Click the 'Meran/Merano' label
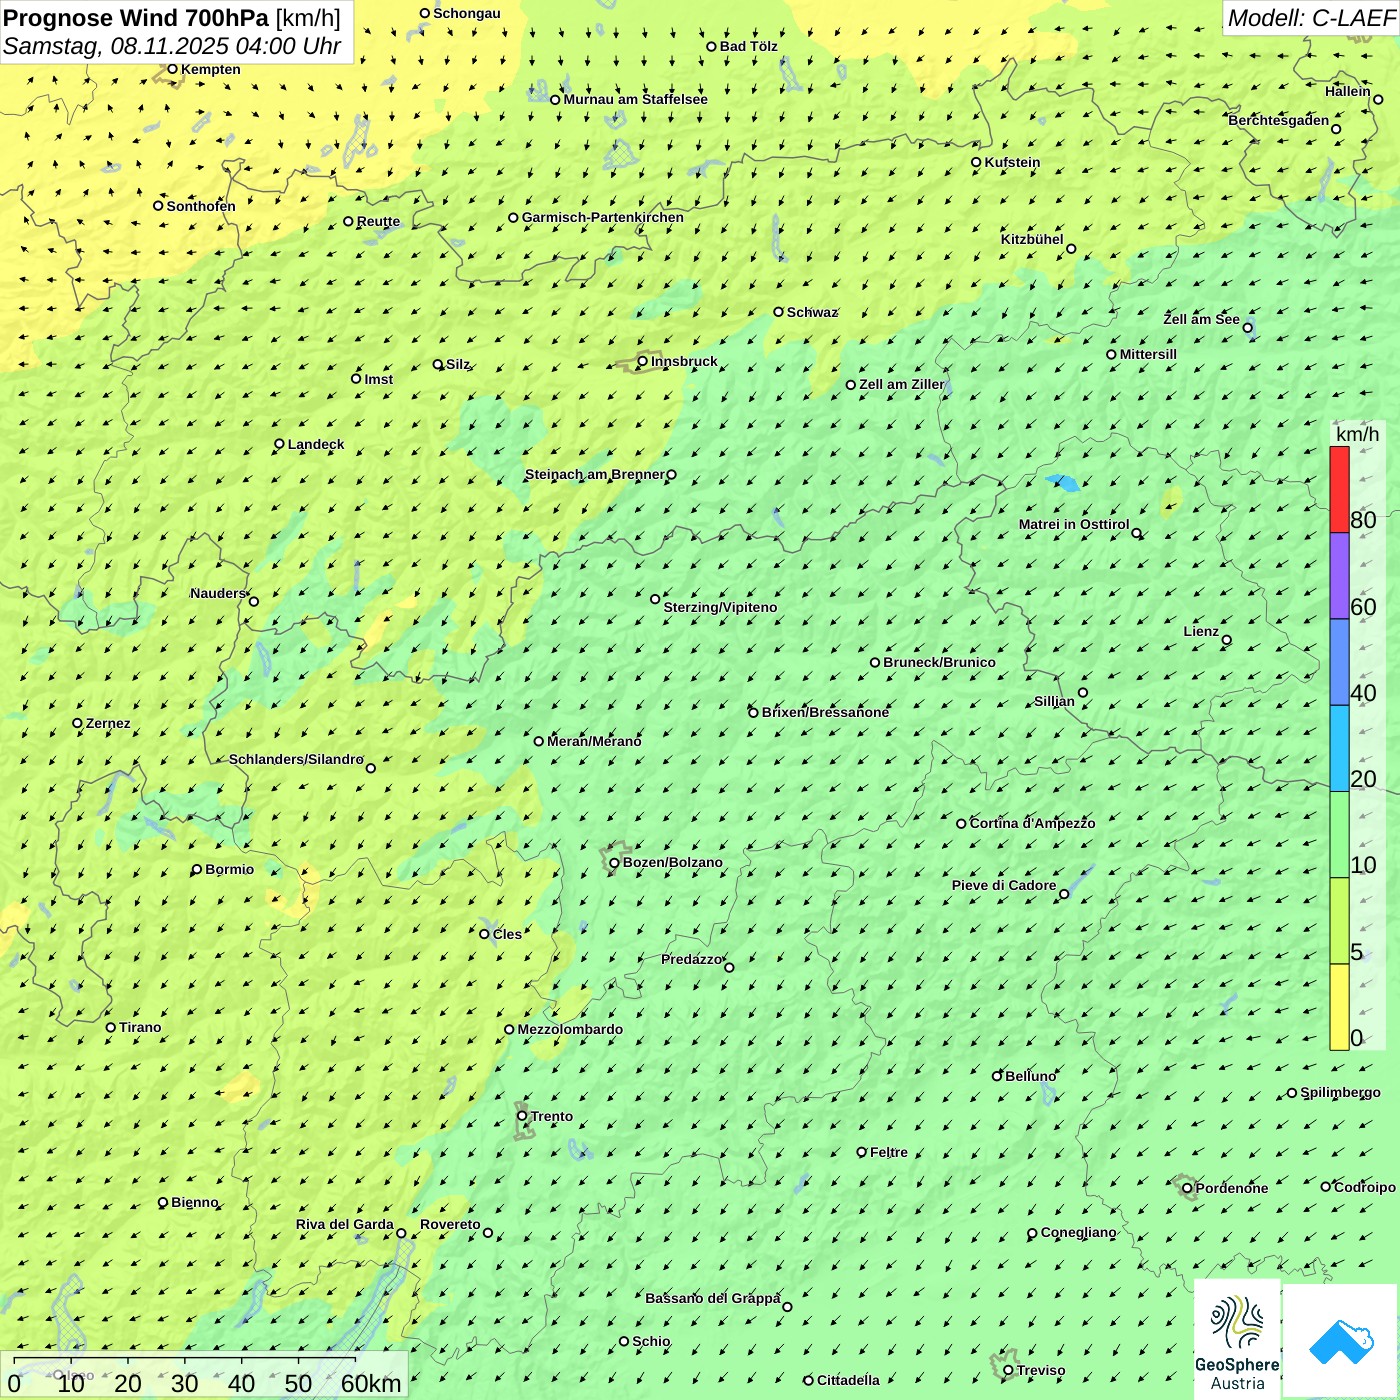Screen dimensions: 1400x1400 click(594, 741)
